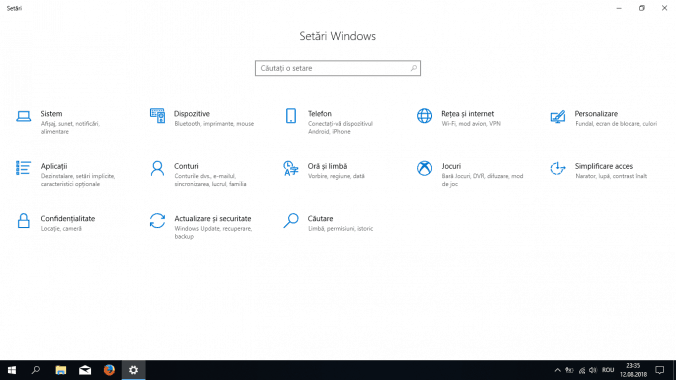Click the search magnifier in settings box
Screen dimensions: 676x380
[413, 68]
